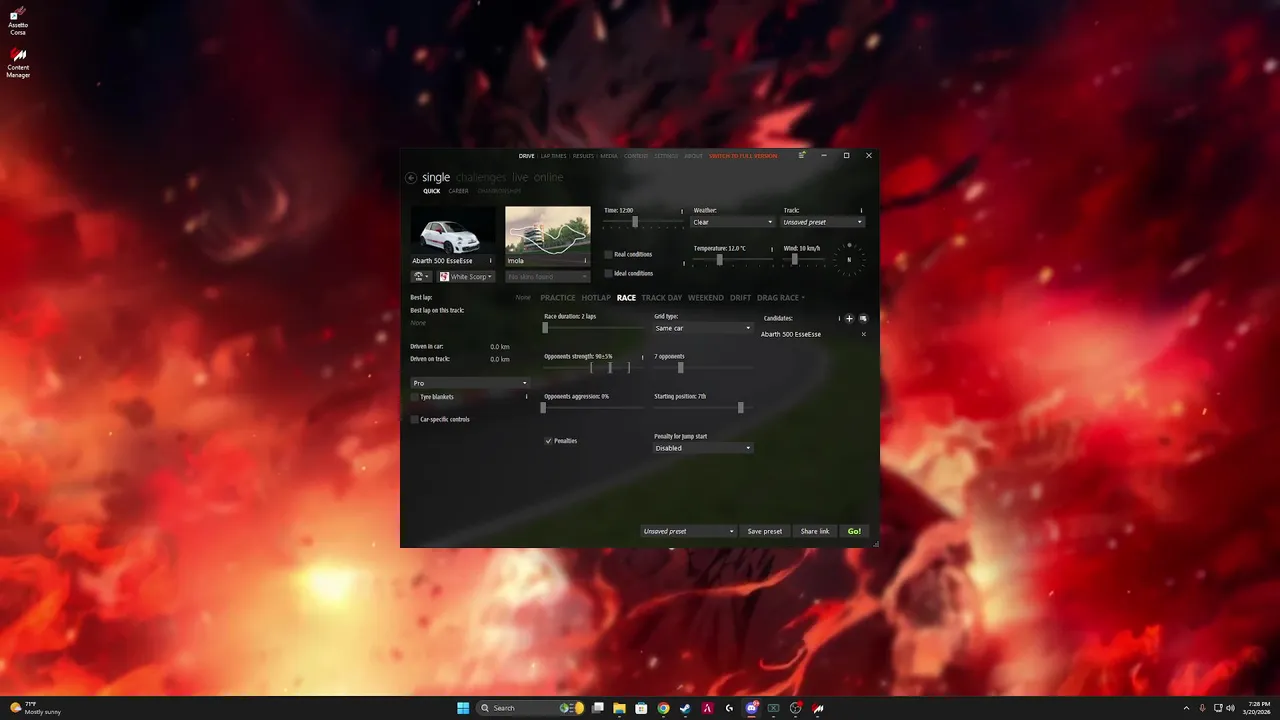This screenshot has width=1280, height=720.
Task: Click the back arrow next to single
Action: point(411,178)
